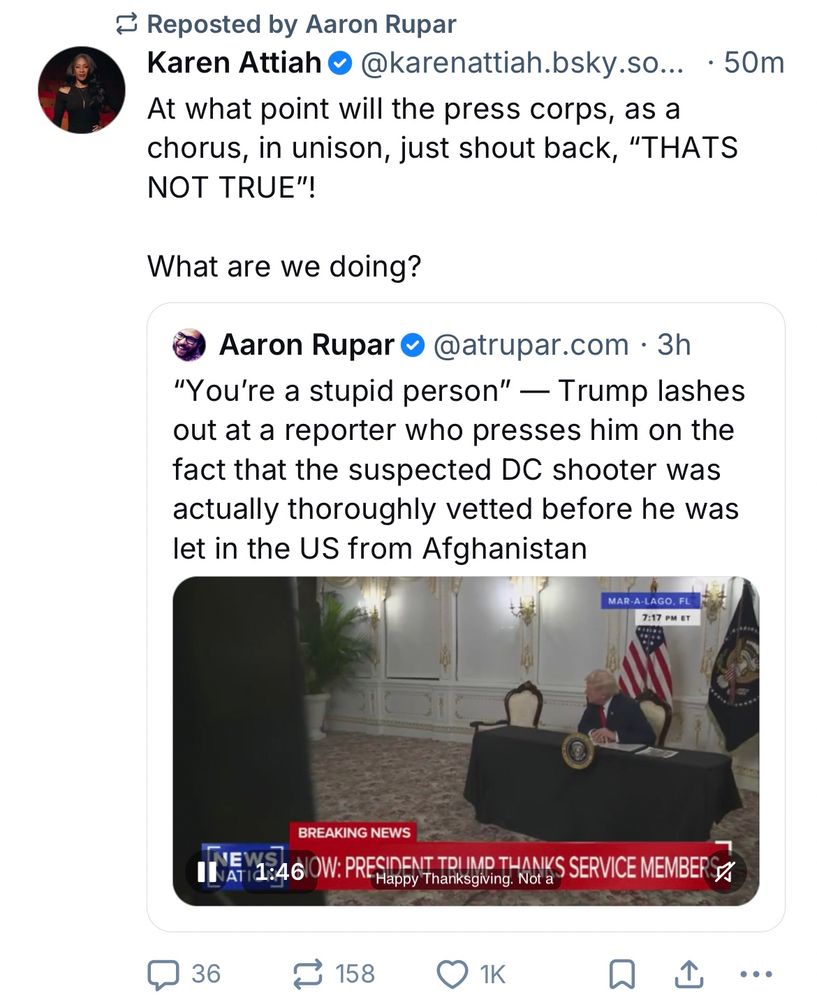The height and width of the screenshot is (1000, 817).
Task: Open the three-dot more options menu
Action: tap(756, 974)
